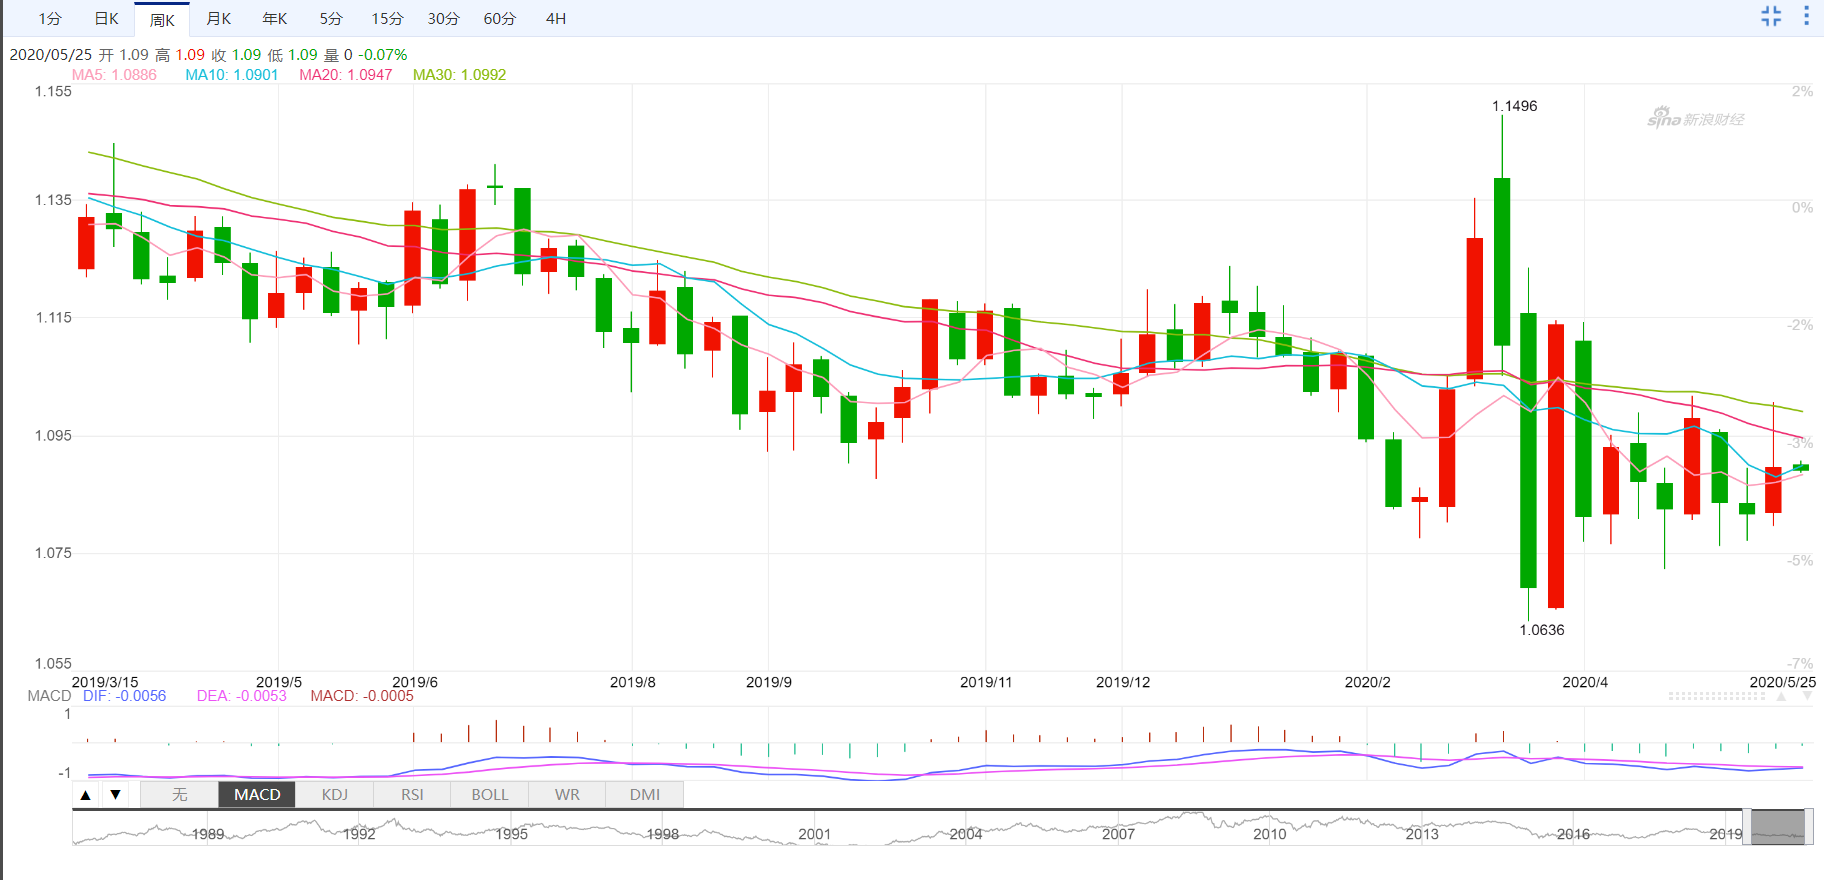Viewport: 1824px width, 880px height.
Task: Open the three-dot more options menu
Action: (x=1806, y=16)
